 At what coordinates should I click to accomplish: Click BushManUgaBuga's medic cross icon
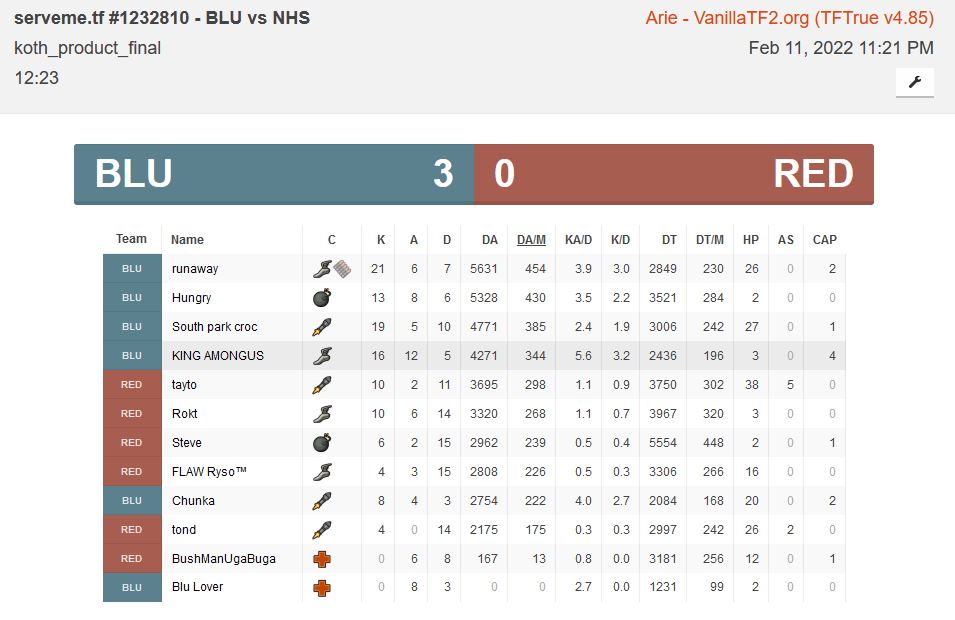click(x=322, y=559)
